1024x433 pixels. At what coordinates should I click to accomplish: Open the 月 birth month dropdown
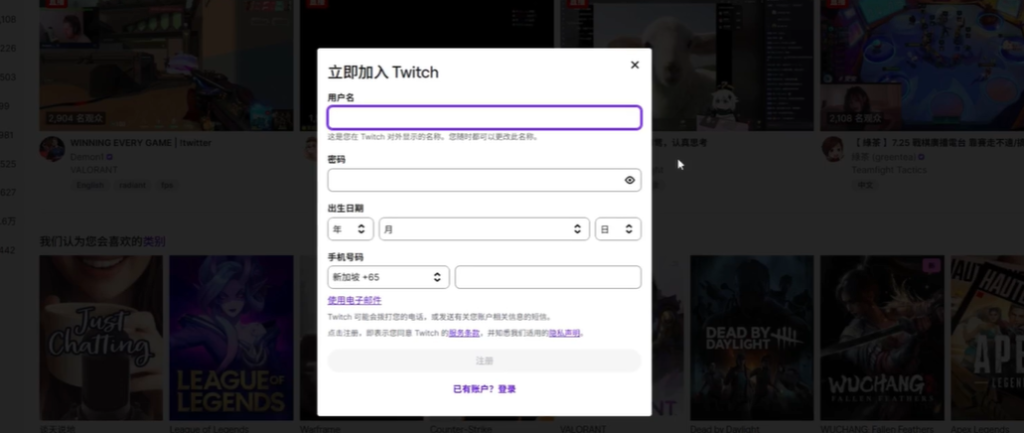coord(484,229)
